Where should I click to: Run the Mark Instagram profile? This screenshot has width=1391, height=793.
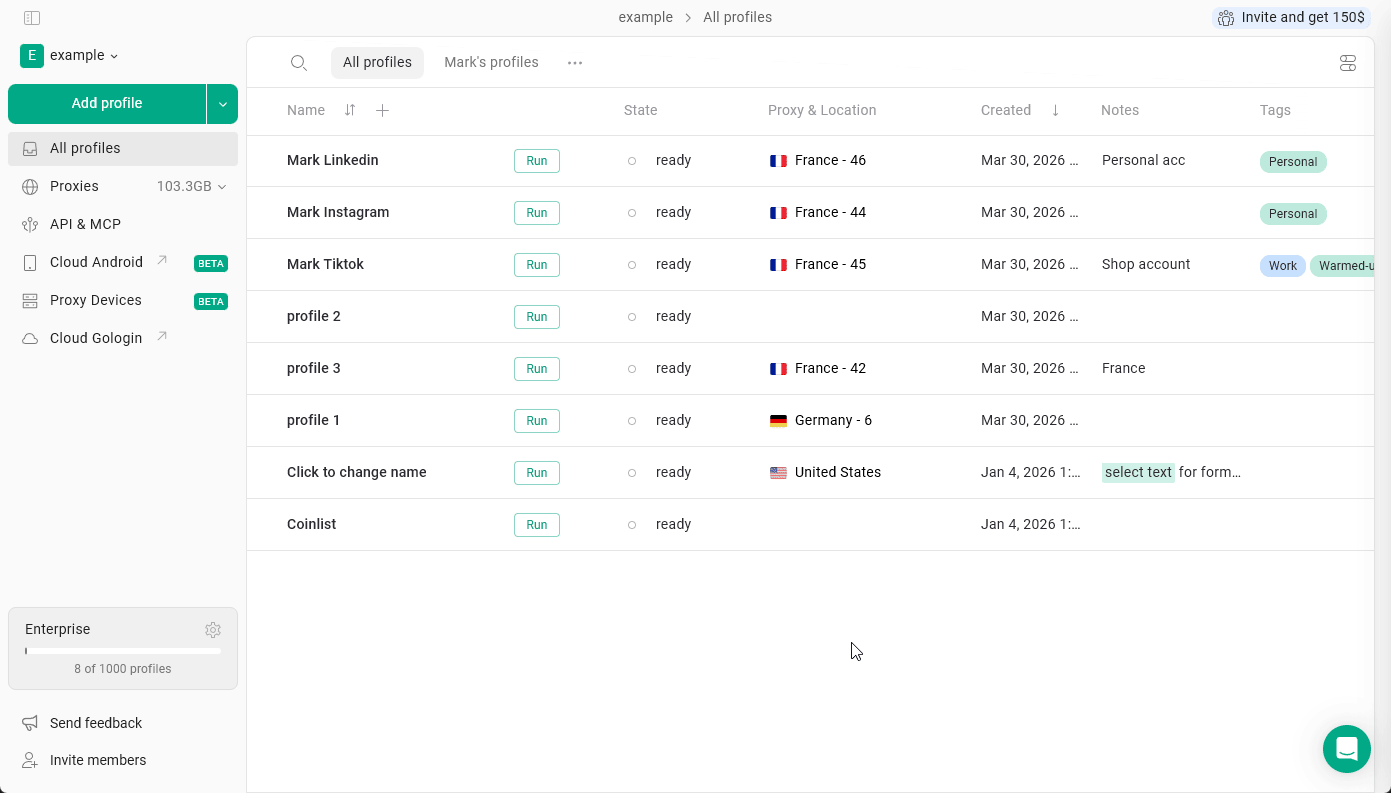pyautogui.click(x=537, y=213)
